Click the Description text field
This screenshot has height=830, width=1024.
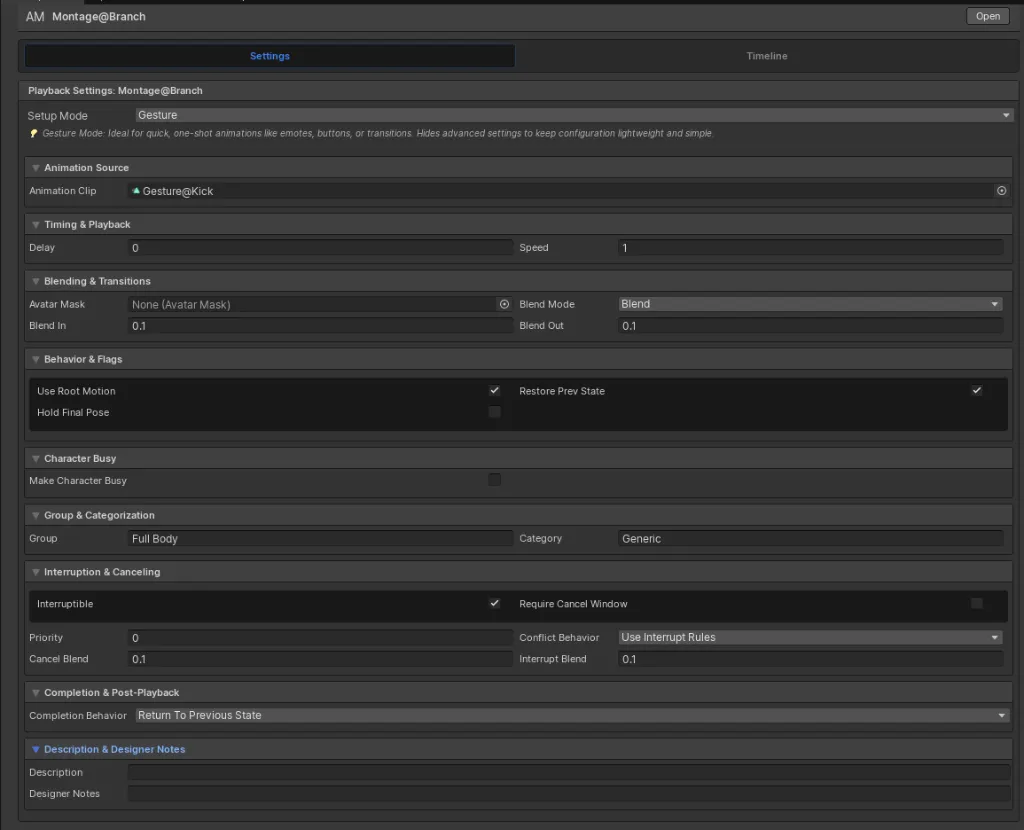point(569,773)
